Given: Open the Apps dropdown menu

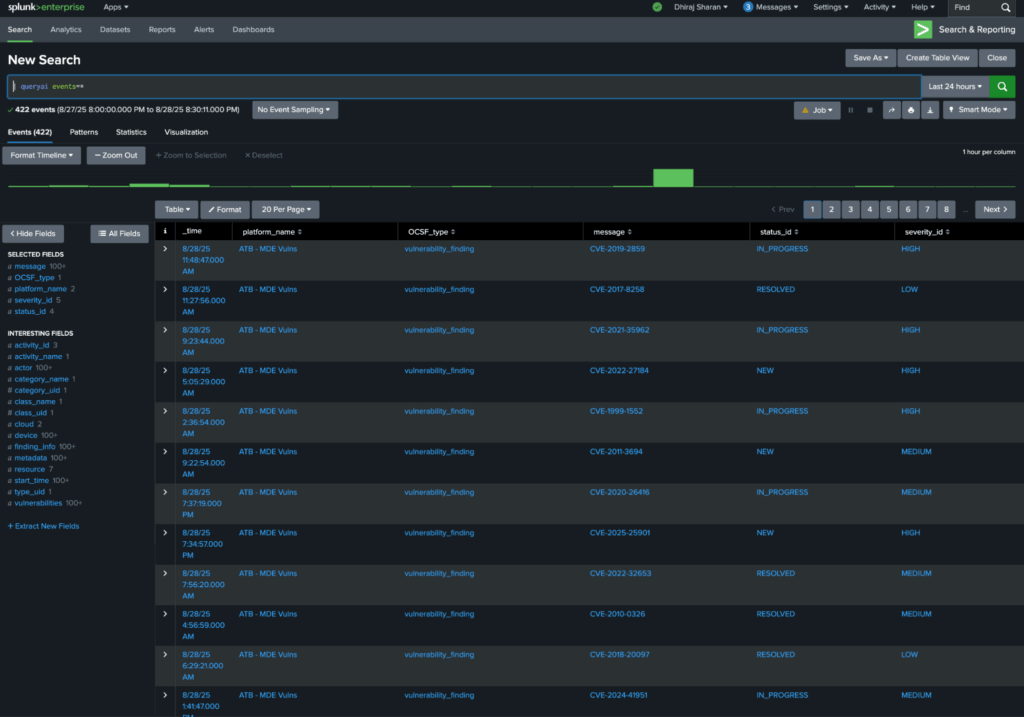Looking at the screenshot, I should click(x=116, y=7).
